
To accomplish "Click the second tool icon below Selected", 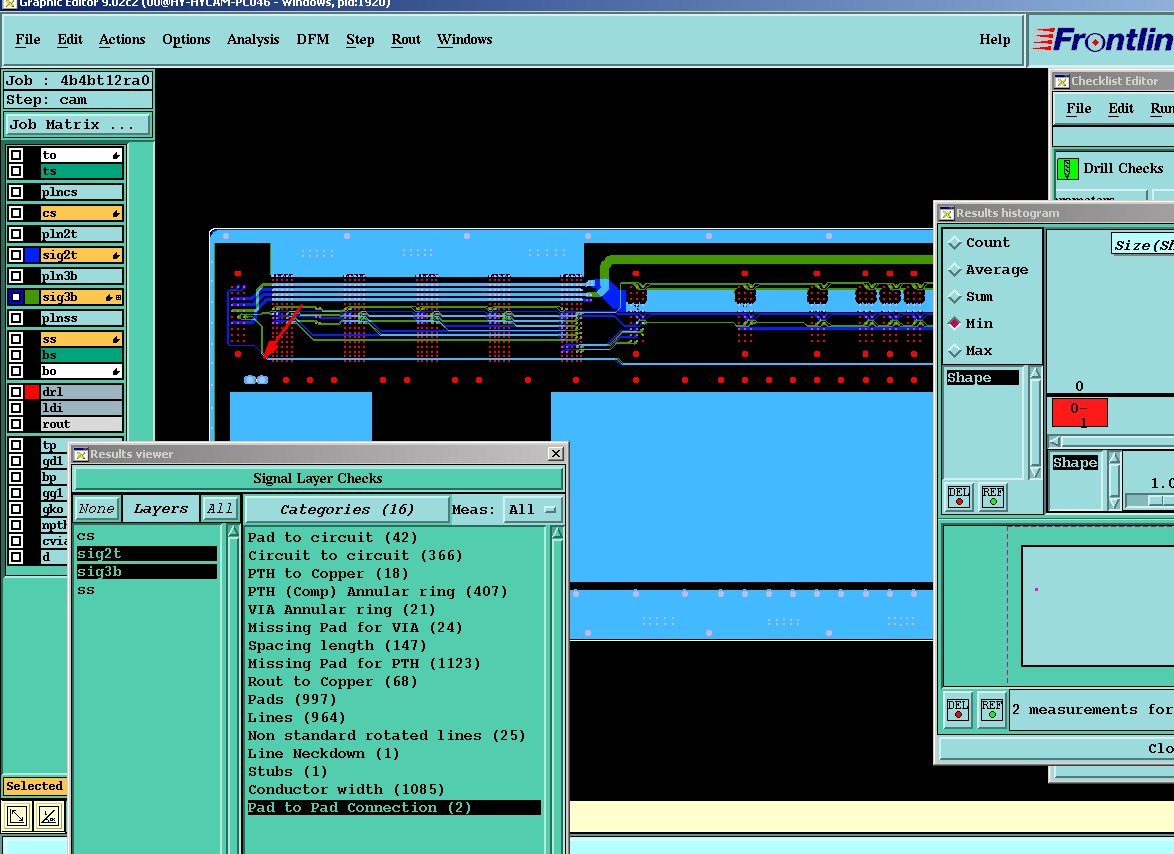I will coord(49,816).
